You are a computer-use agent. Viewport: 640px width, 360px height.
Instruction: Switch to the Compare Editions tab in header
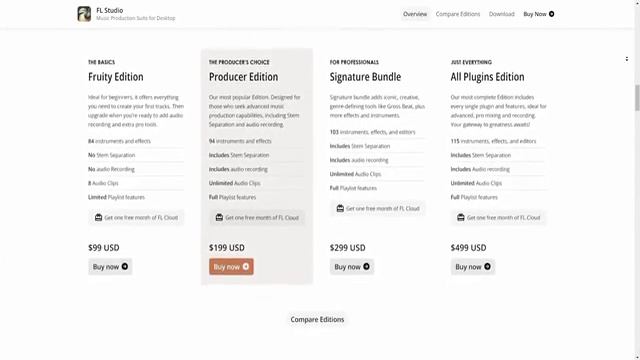458,14
